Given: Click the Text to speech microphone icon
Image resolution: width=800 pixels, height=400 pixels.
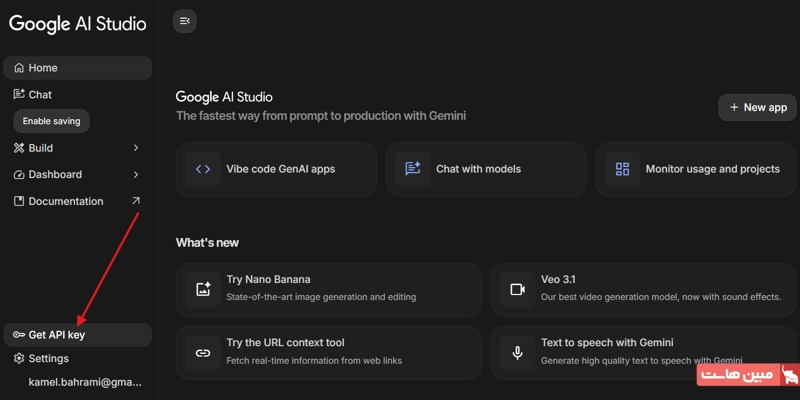Looking at the screenshot, I should 517,353.
